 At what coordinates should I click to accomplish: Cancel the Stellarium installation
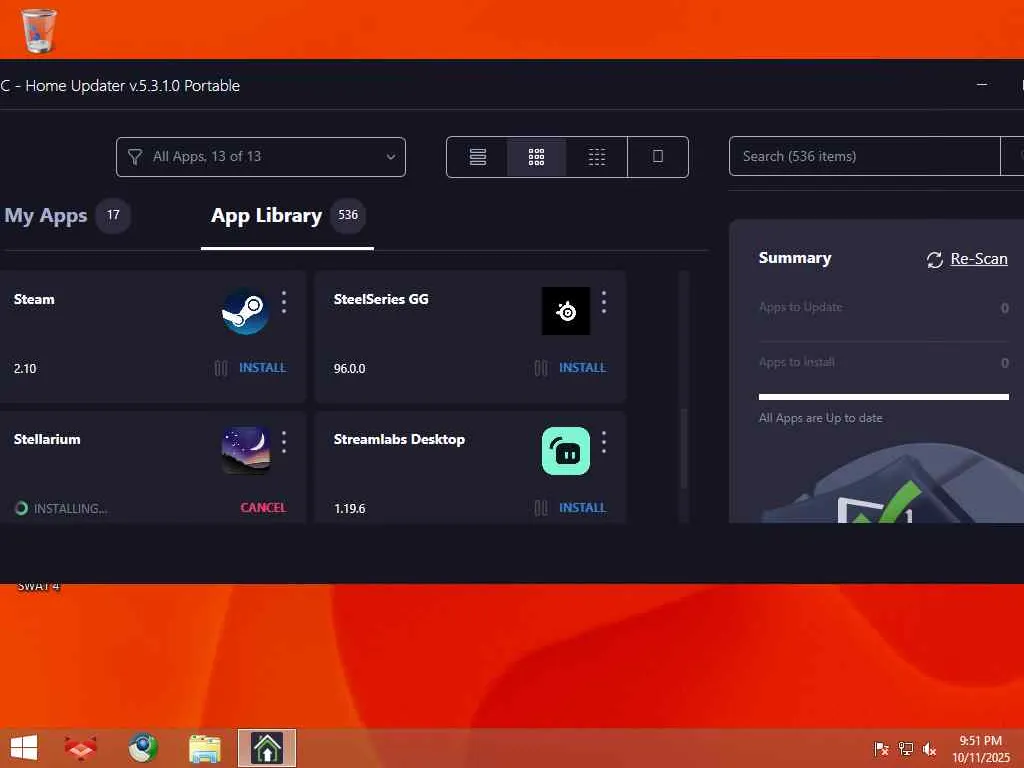pyautogui.click(x=263, y=507)
